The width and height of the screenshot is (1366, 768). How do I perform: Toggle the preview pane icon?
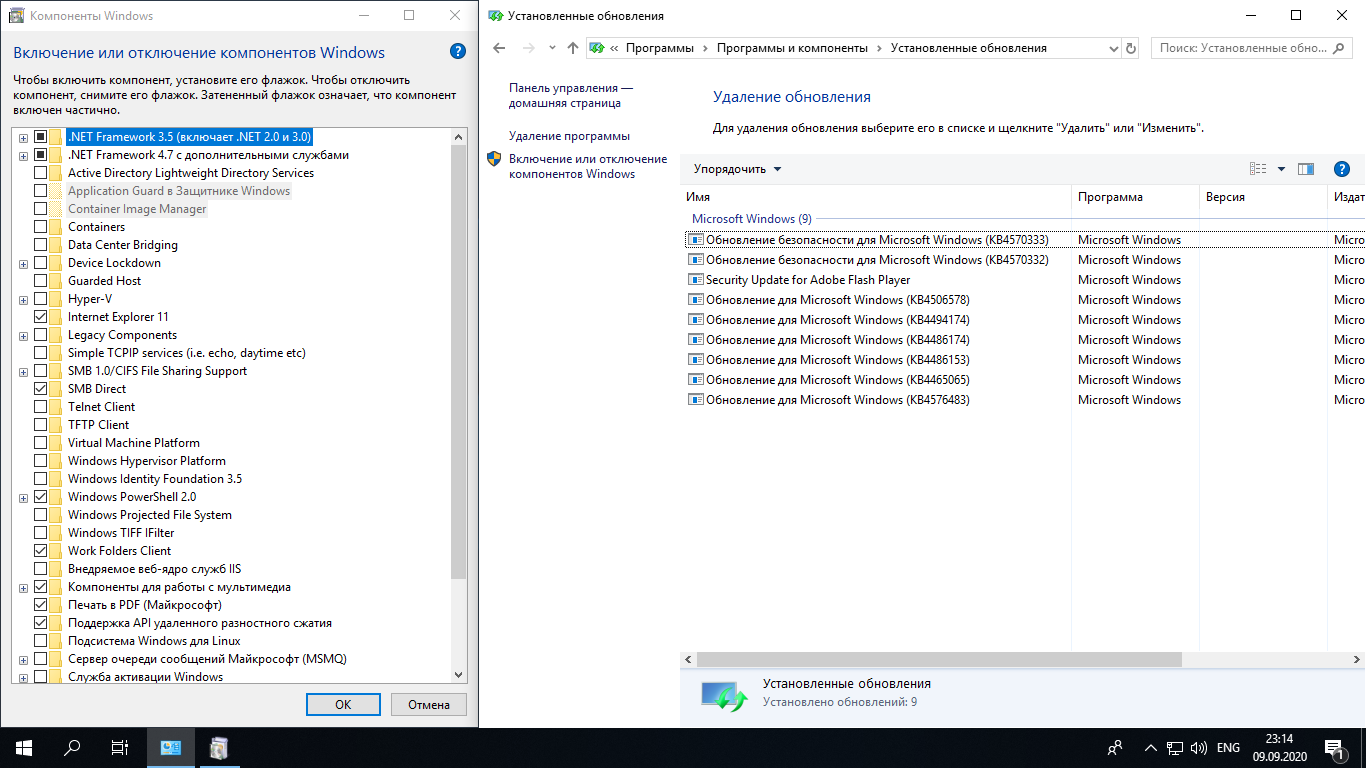click(1306, 169)
